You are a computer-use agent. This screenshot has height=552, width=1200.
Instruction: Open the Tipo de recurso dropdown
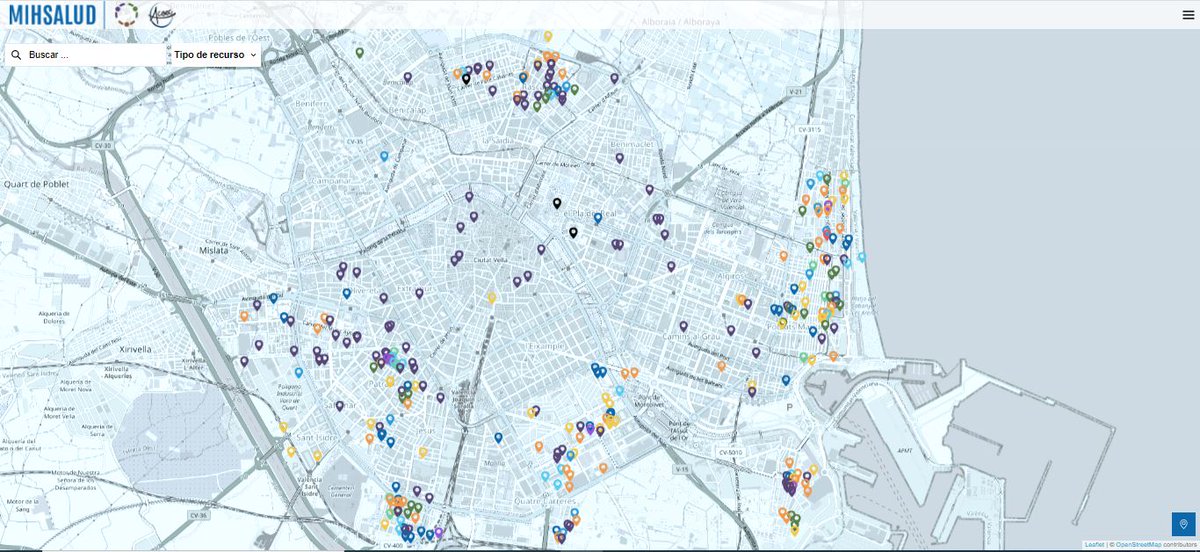[x=215, y=55]
